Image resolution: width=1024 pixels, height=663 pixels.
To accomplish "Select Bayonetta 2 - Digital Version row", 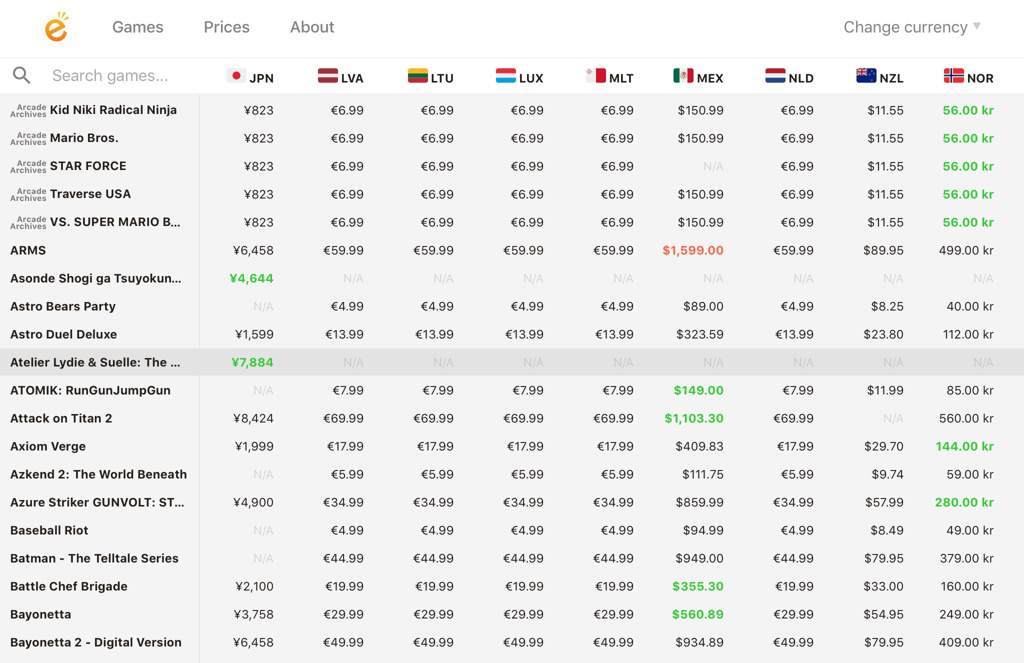I will [512, 642].
